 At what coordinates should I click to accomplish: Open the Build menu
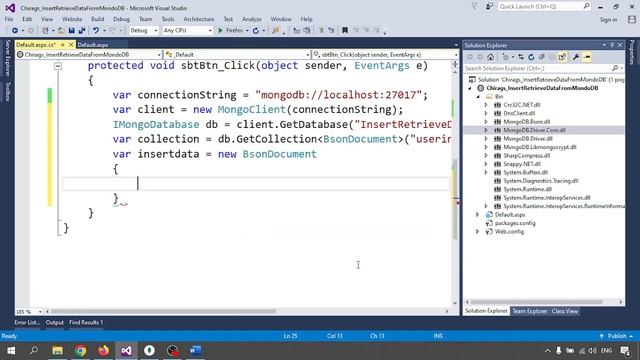pos(98,19)
